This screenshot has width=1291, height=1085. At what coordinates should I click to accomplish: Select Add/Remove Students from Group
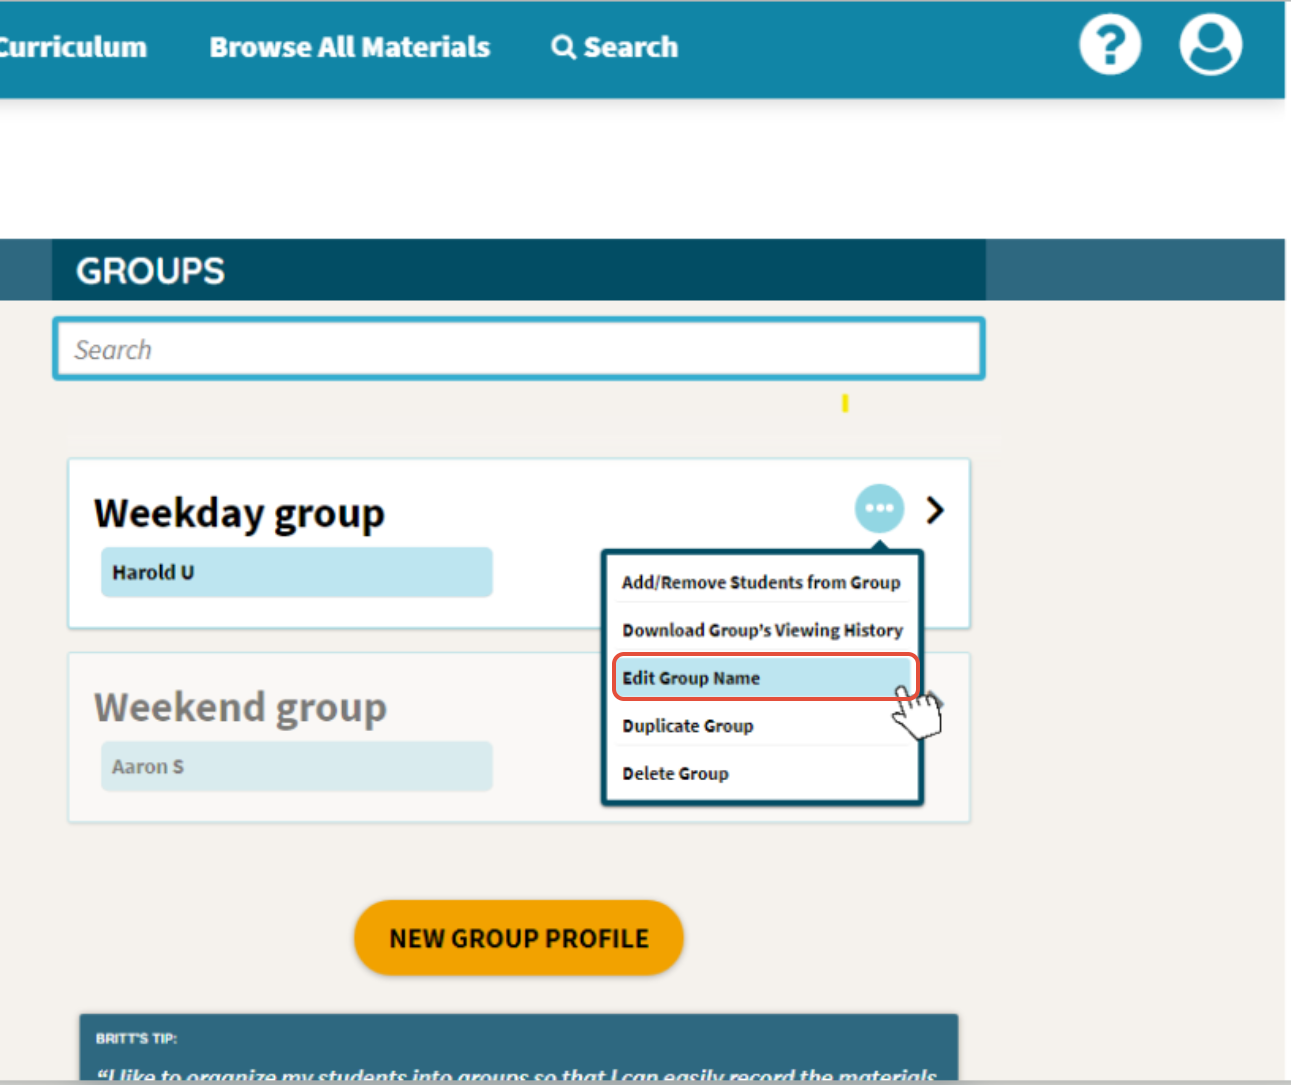point(761,582)
